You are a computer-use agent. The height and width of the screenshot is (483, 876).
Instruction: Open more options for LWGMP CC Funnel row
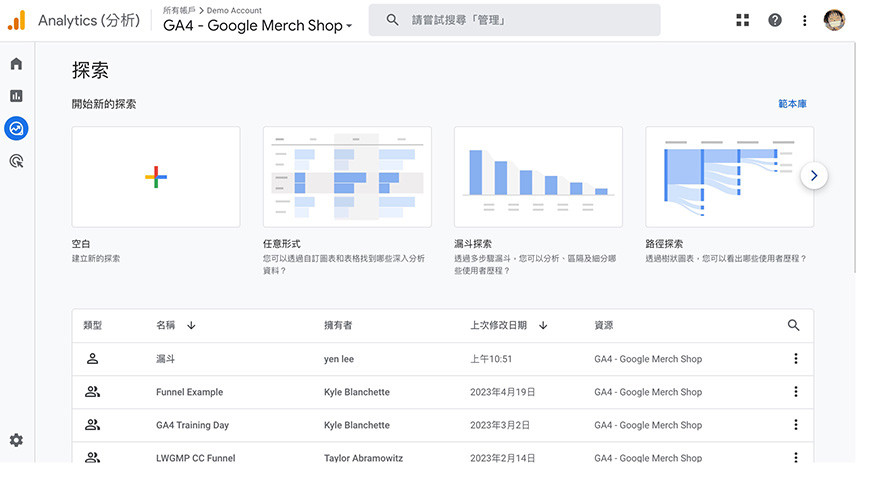(796, 457)
